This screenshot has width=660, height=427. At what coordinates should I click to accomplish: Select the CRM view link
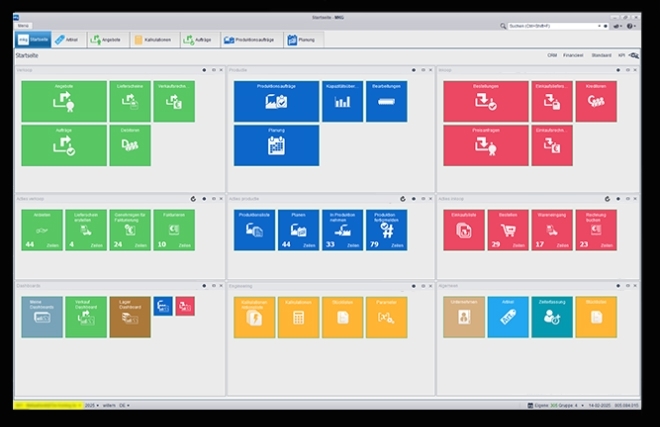pos(553,57)
